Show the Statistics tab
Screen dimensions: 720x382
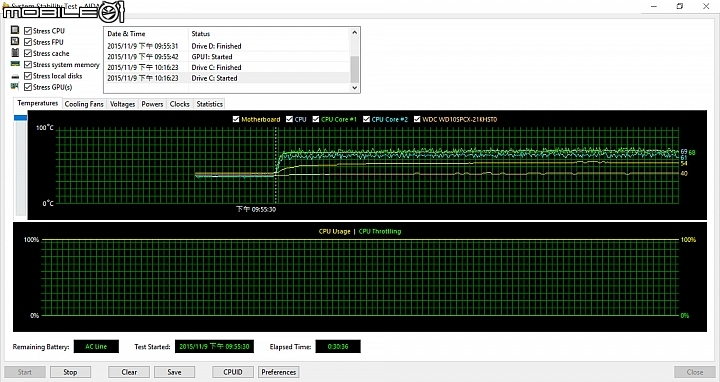coord(209,104)
